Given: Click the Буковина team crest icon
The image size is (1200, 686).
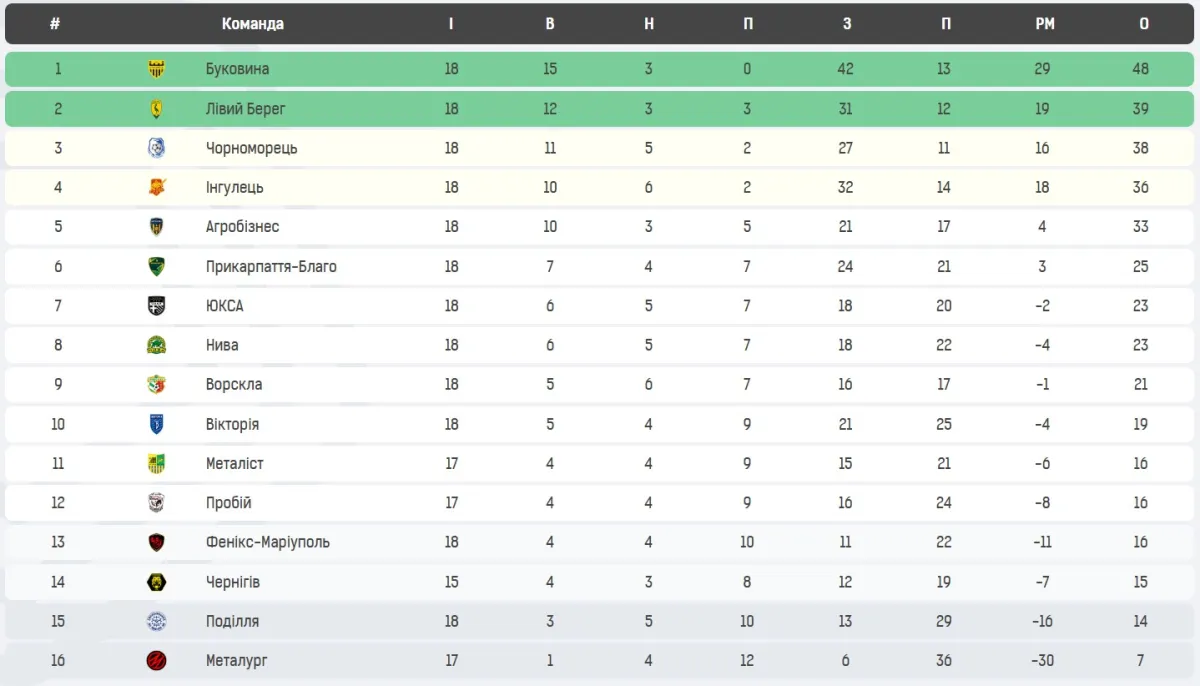Looking at the screenshot, I should pos(156,69).
